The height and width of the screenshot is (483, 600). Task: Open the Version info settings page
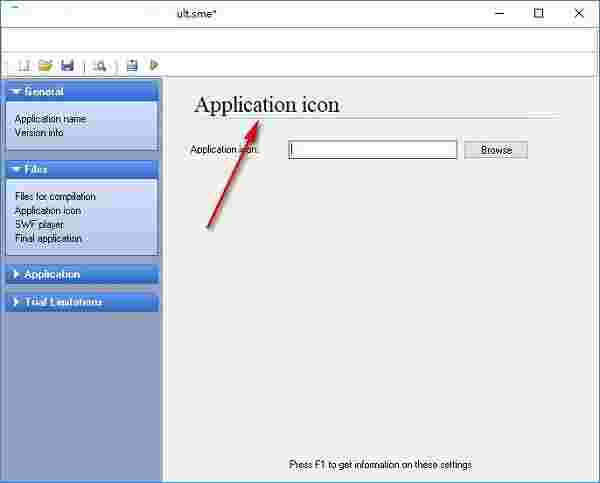(x=39, y=133)
